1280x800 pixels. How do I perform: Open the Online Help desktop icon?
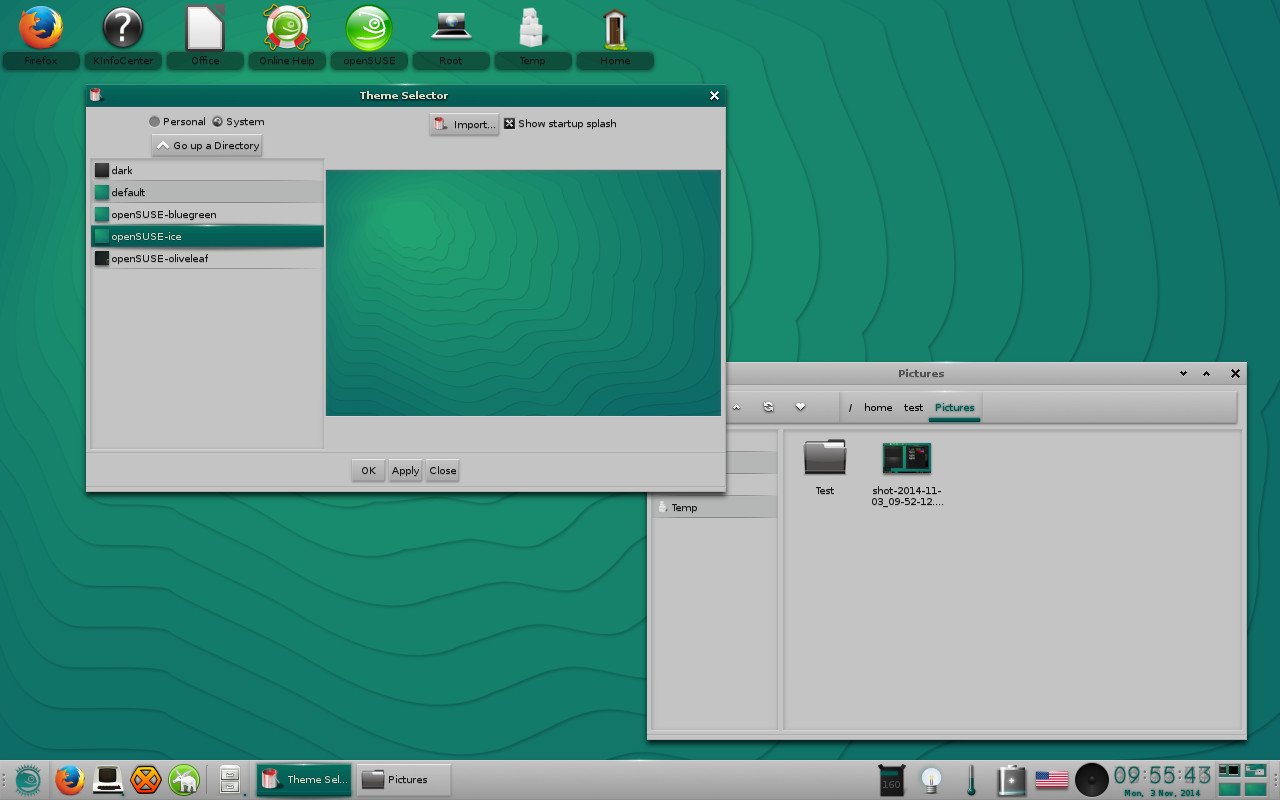coord(287,29)
